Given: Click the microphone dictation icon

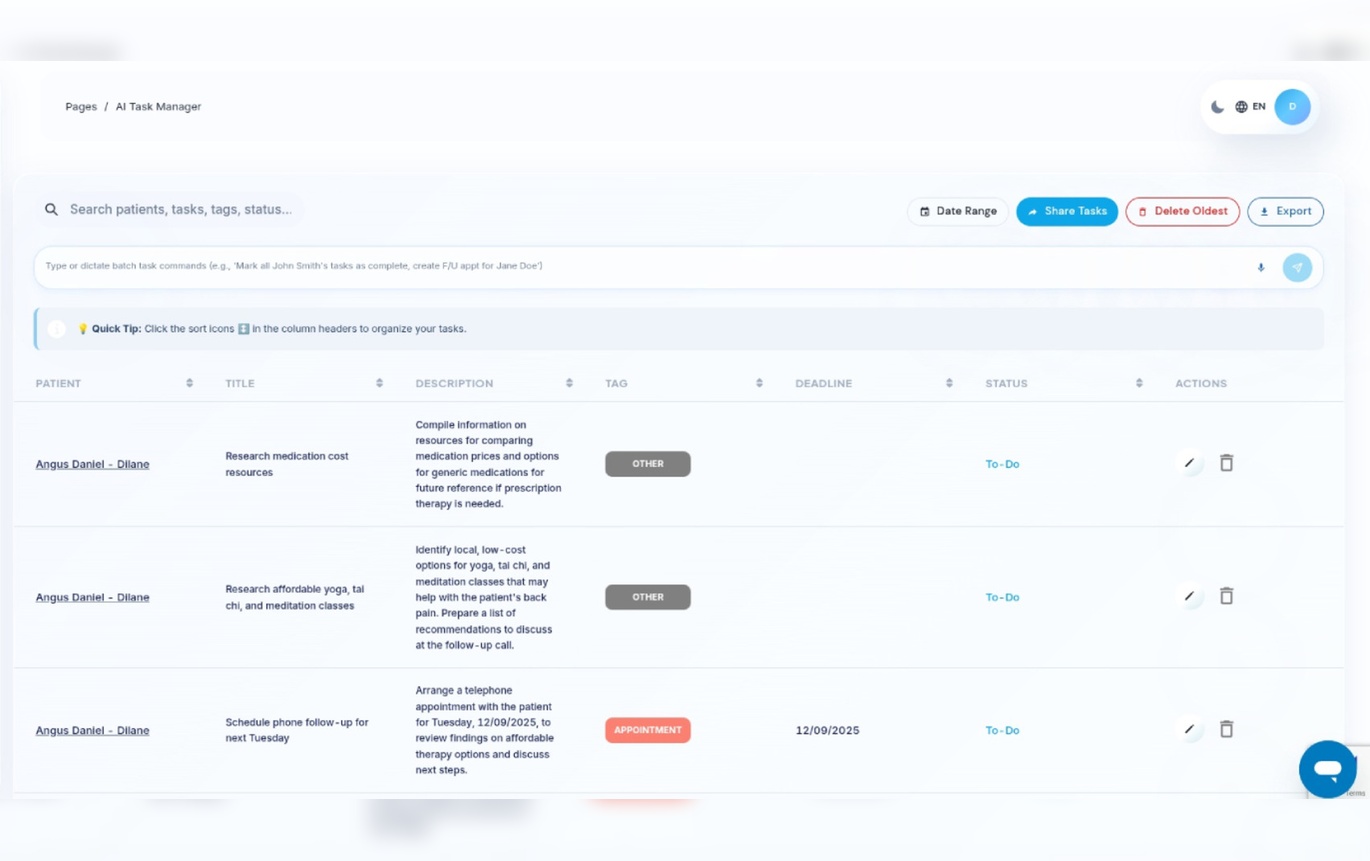Looking at the screenshot, I should [x=1261, y=268].
